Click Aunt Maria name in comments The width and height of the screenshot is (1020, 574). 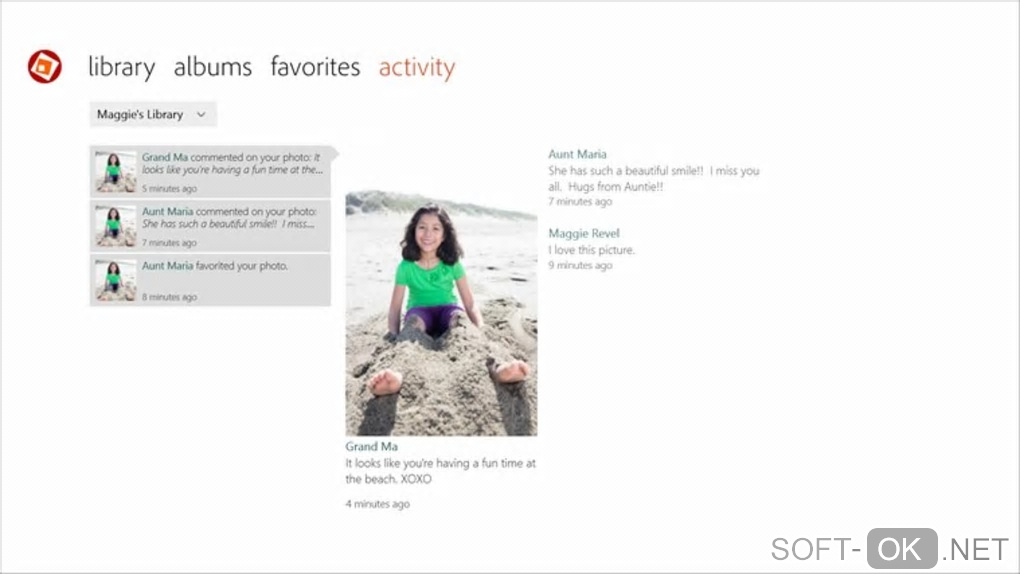coord(577,154)
